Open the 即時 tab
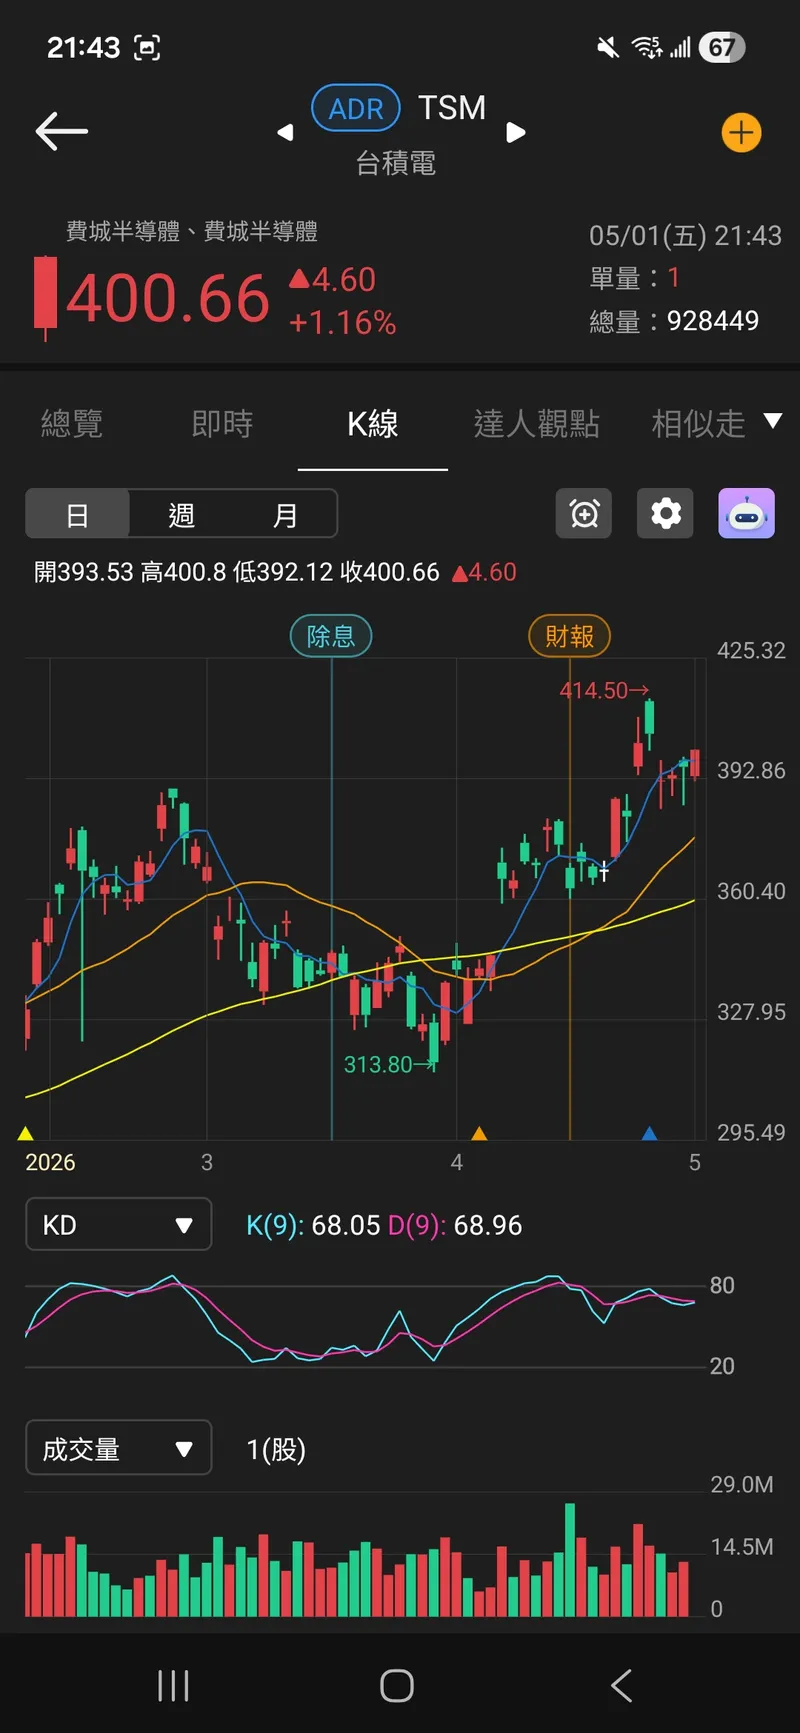 click(x=222, y=424)
